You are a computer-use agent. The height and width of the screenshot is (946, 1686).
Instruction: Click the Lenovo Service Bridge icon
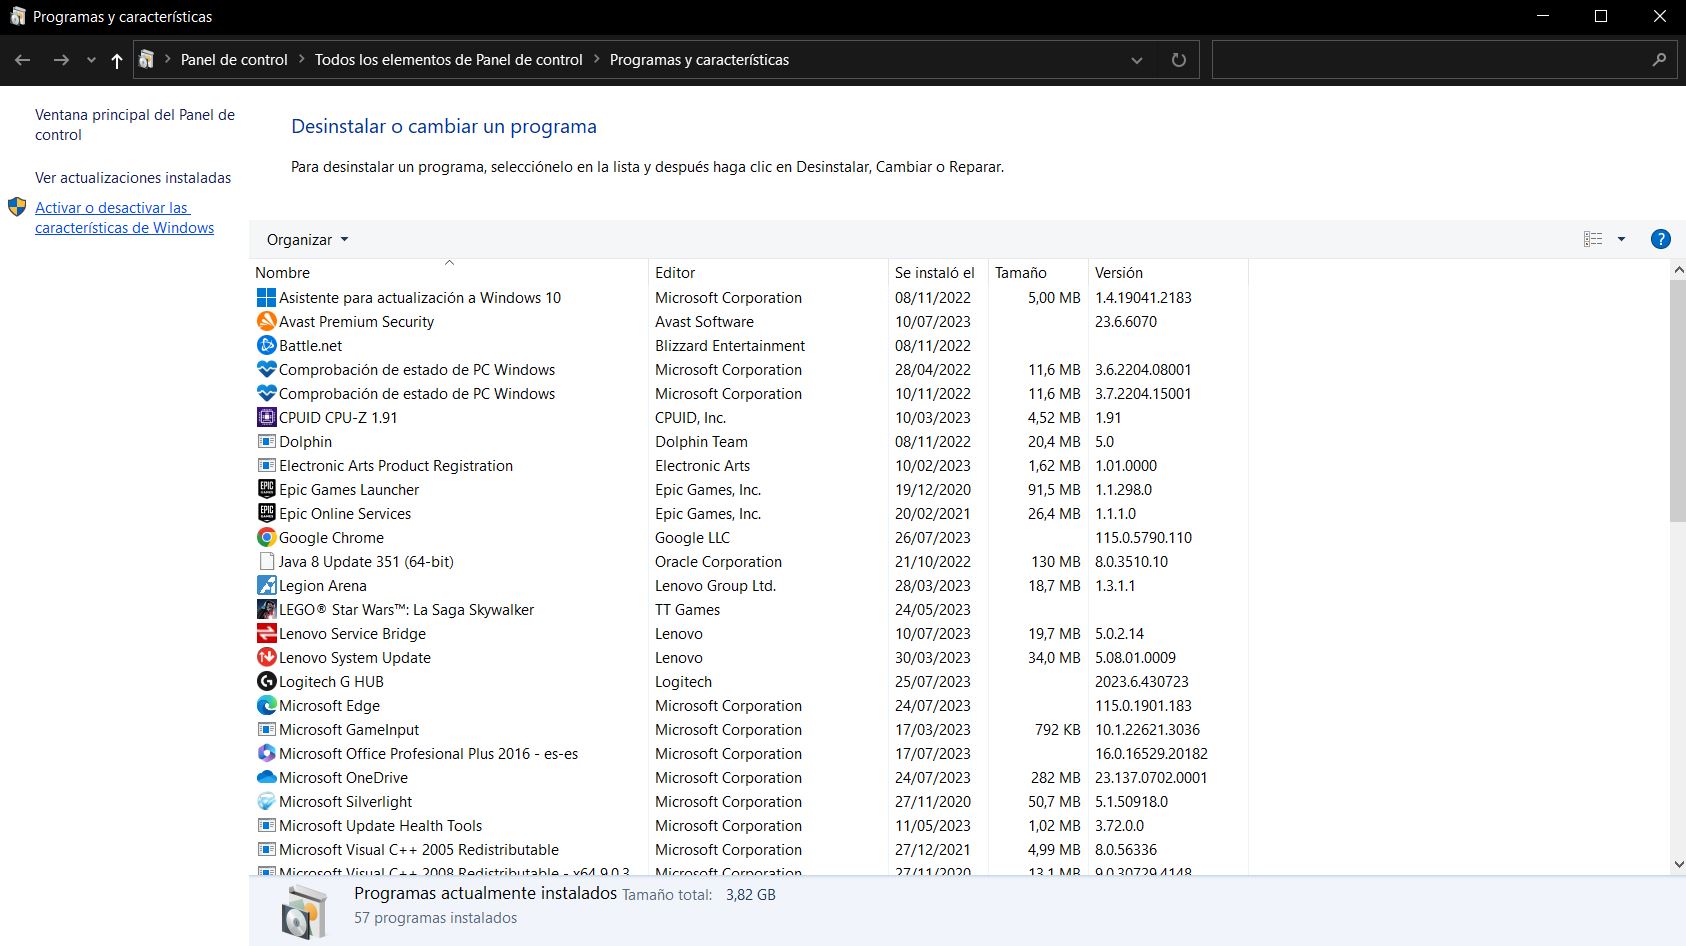click(x=266, y=633)
